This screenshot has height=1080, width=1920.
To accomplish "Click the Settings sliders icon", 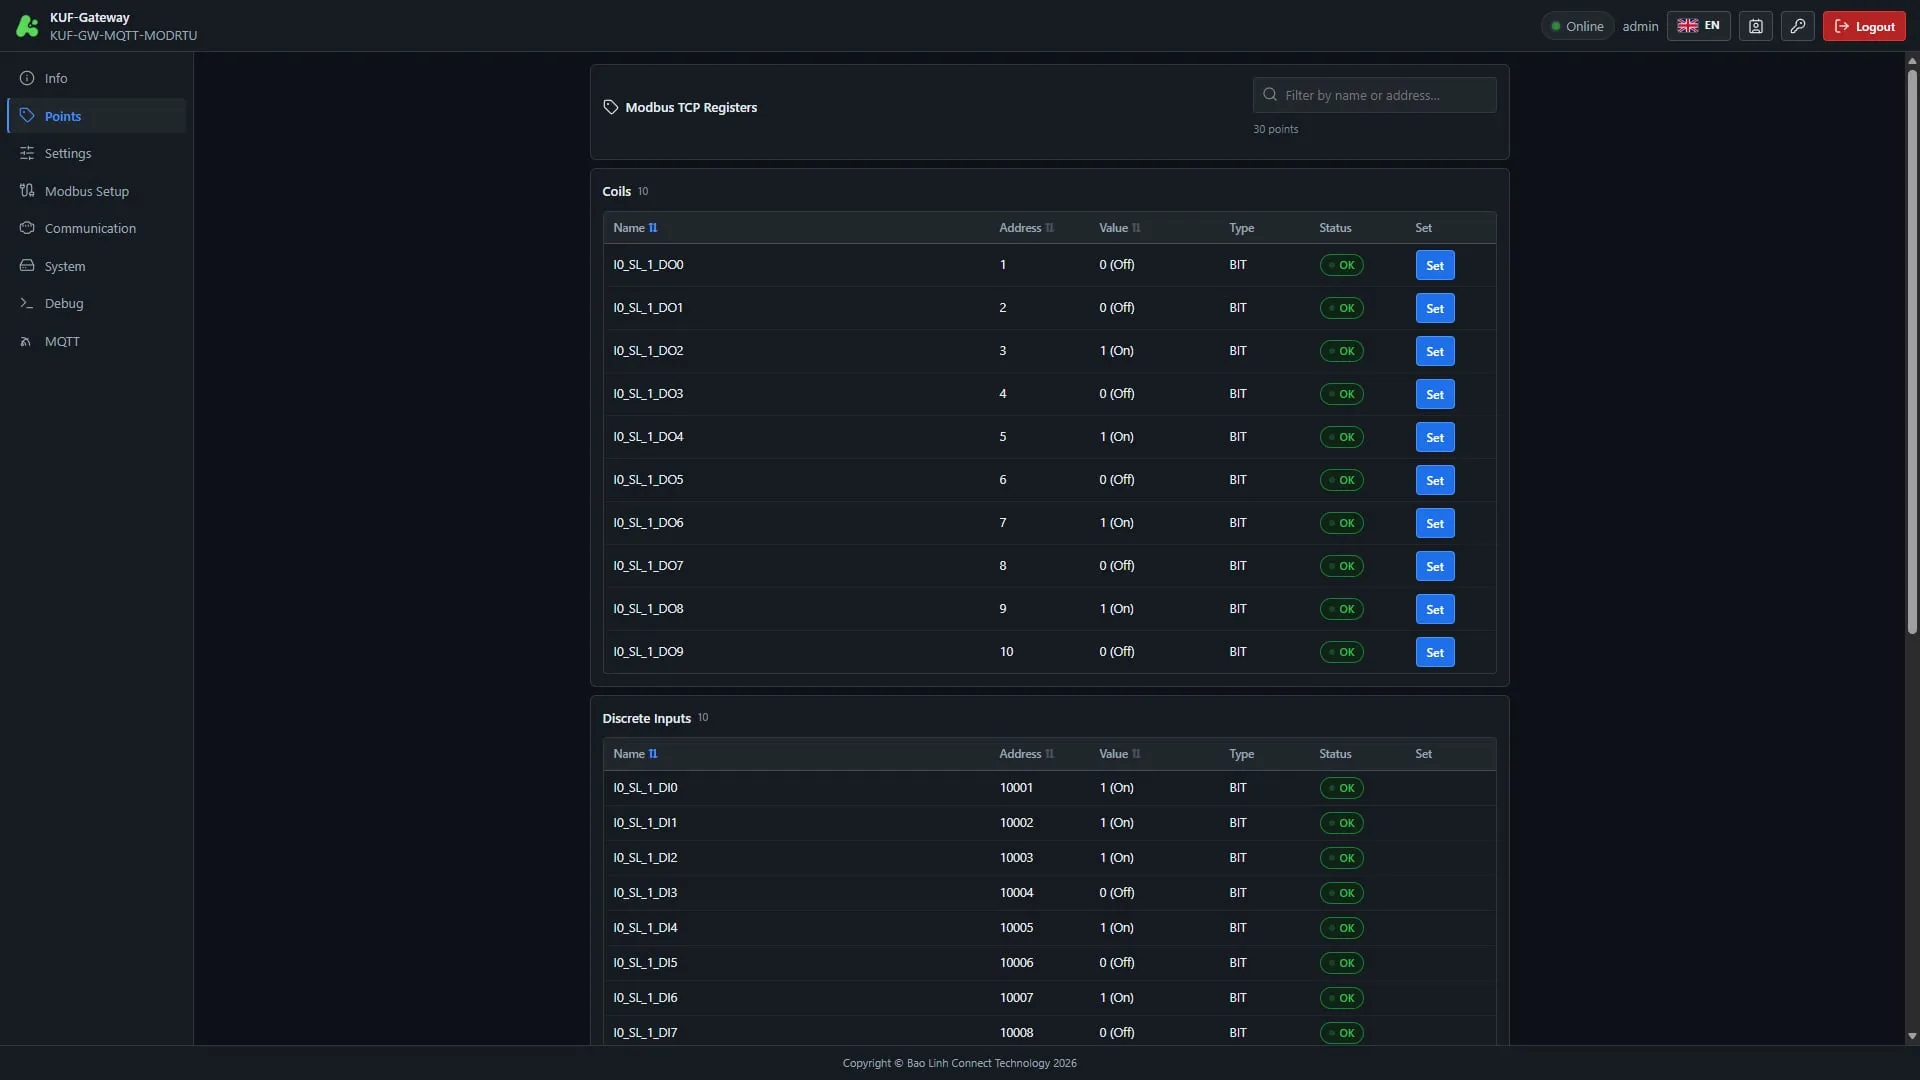I will [27, 153].
